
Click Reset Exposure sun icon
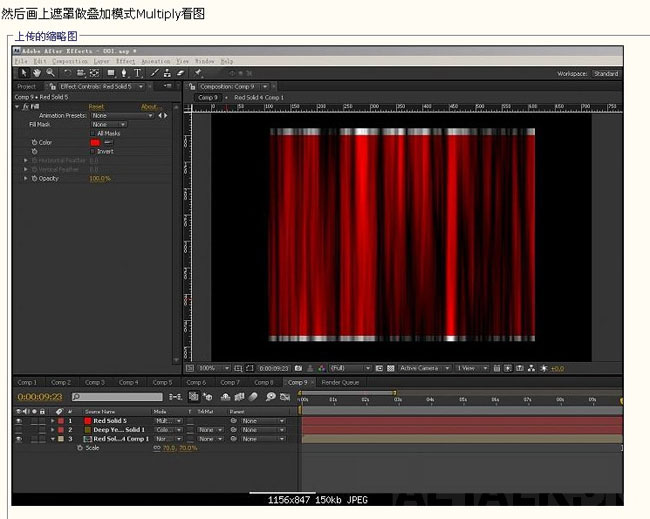544,368
